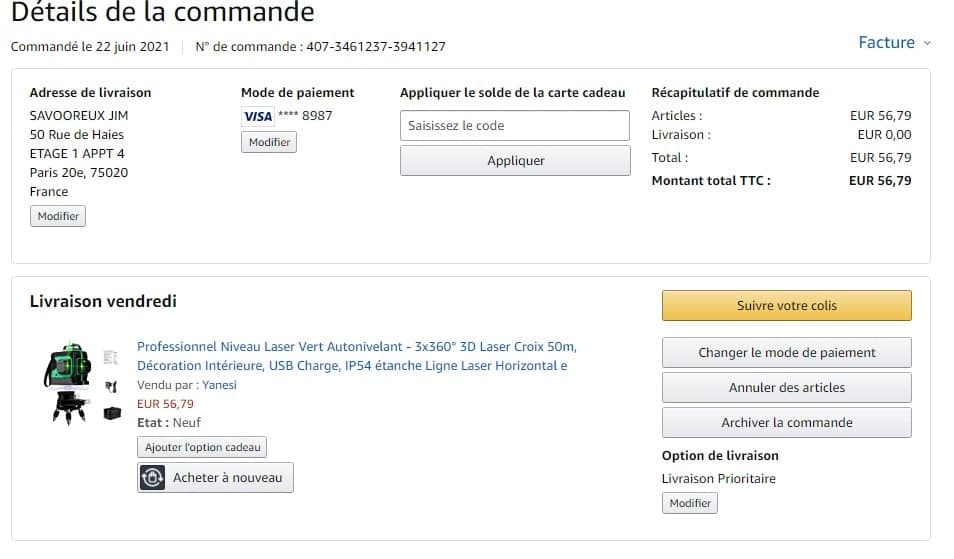Focus the gift card code field
This screenshot has height=559, width=954.
(x=515, y=126)
